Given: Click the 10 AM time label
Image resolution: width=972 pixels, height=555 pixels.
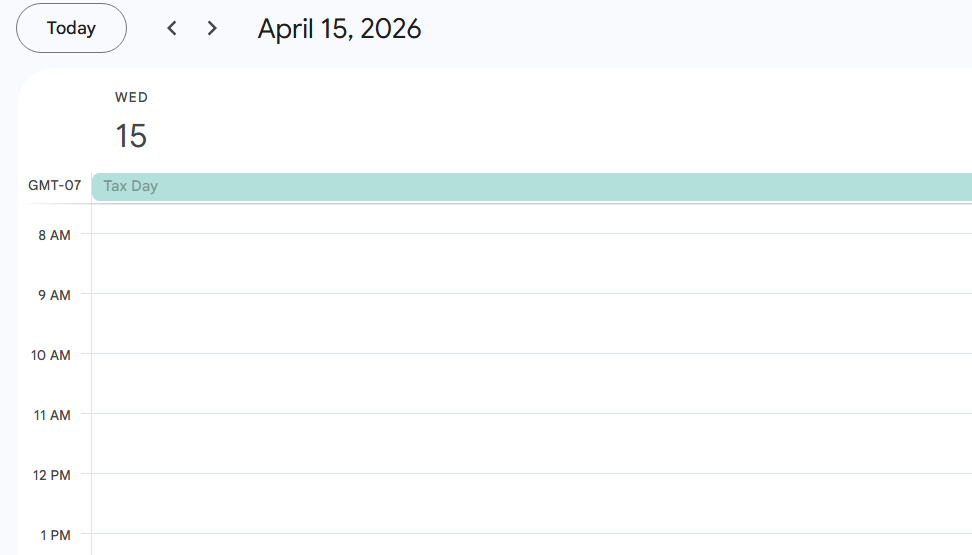Looking at the screenshot, I should (51, 355).
